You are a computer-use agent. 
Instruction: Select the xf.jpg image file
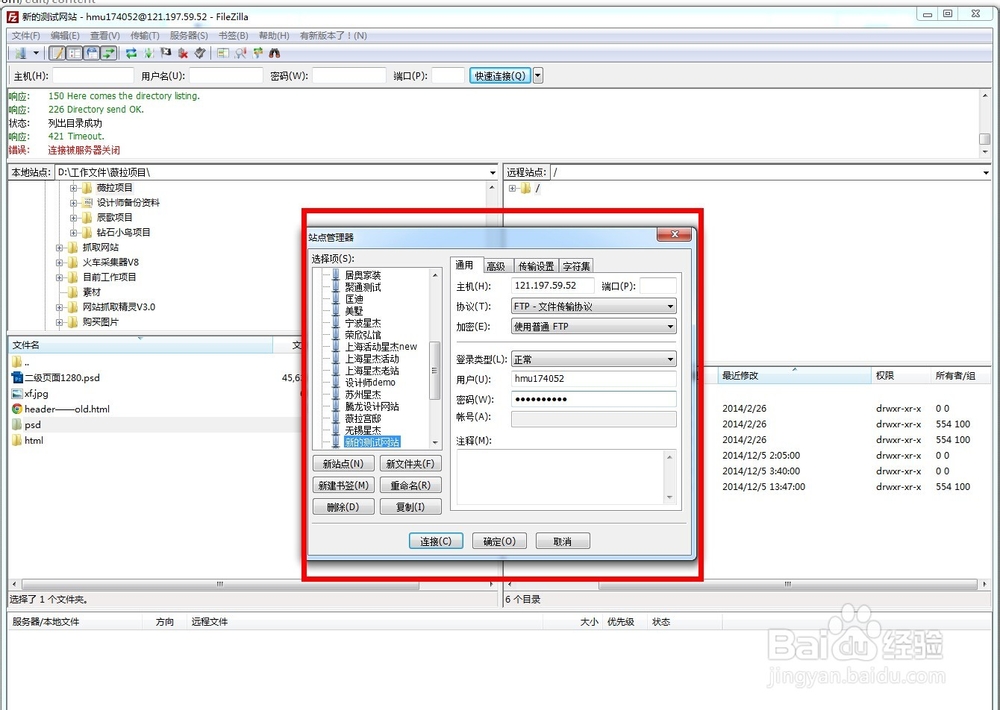click(36, 394)
